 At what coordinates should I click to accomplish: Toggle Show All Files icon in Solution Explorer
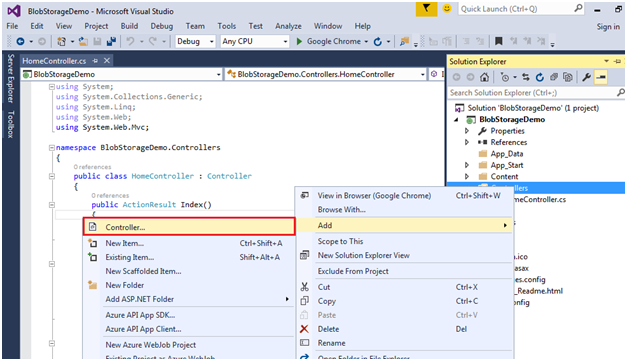point(567,77)
